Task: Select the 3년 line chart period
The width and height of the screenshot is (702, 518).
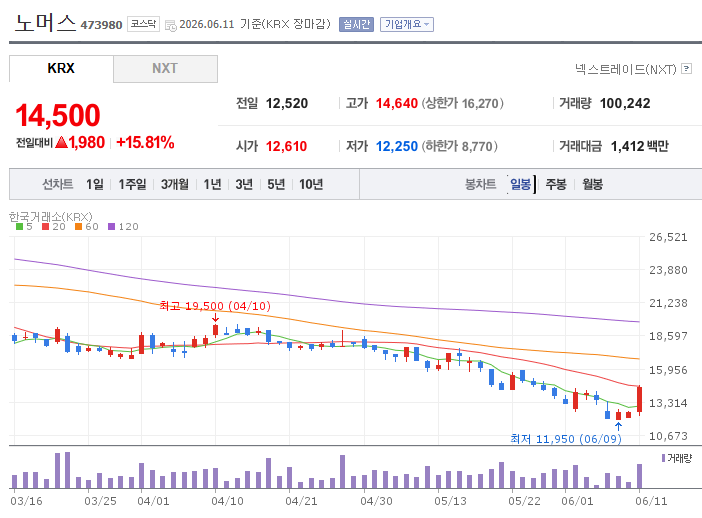Action: point(244,184)
